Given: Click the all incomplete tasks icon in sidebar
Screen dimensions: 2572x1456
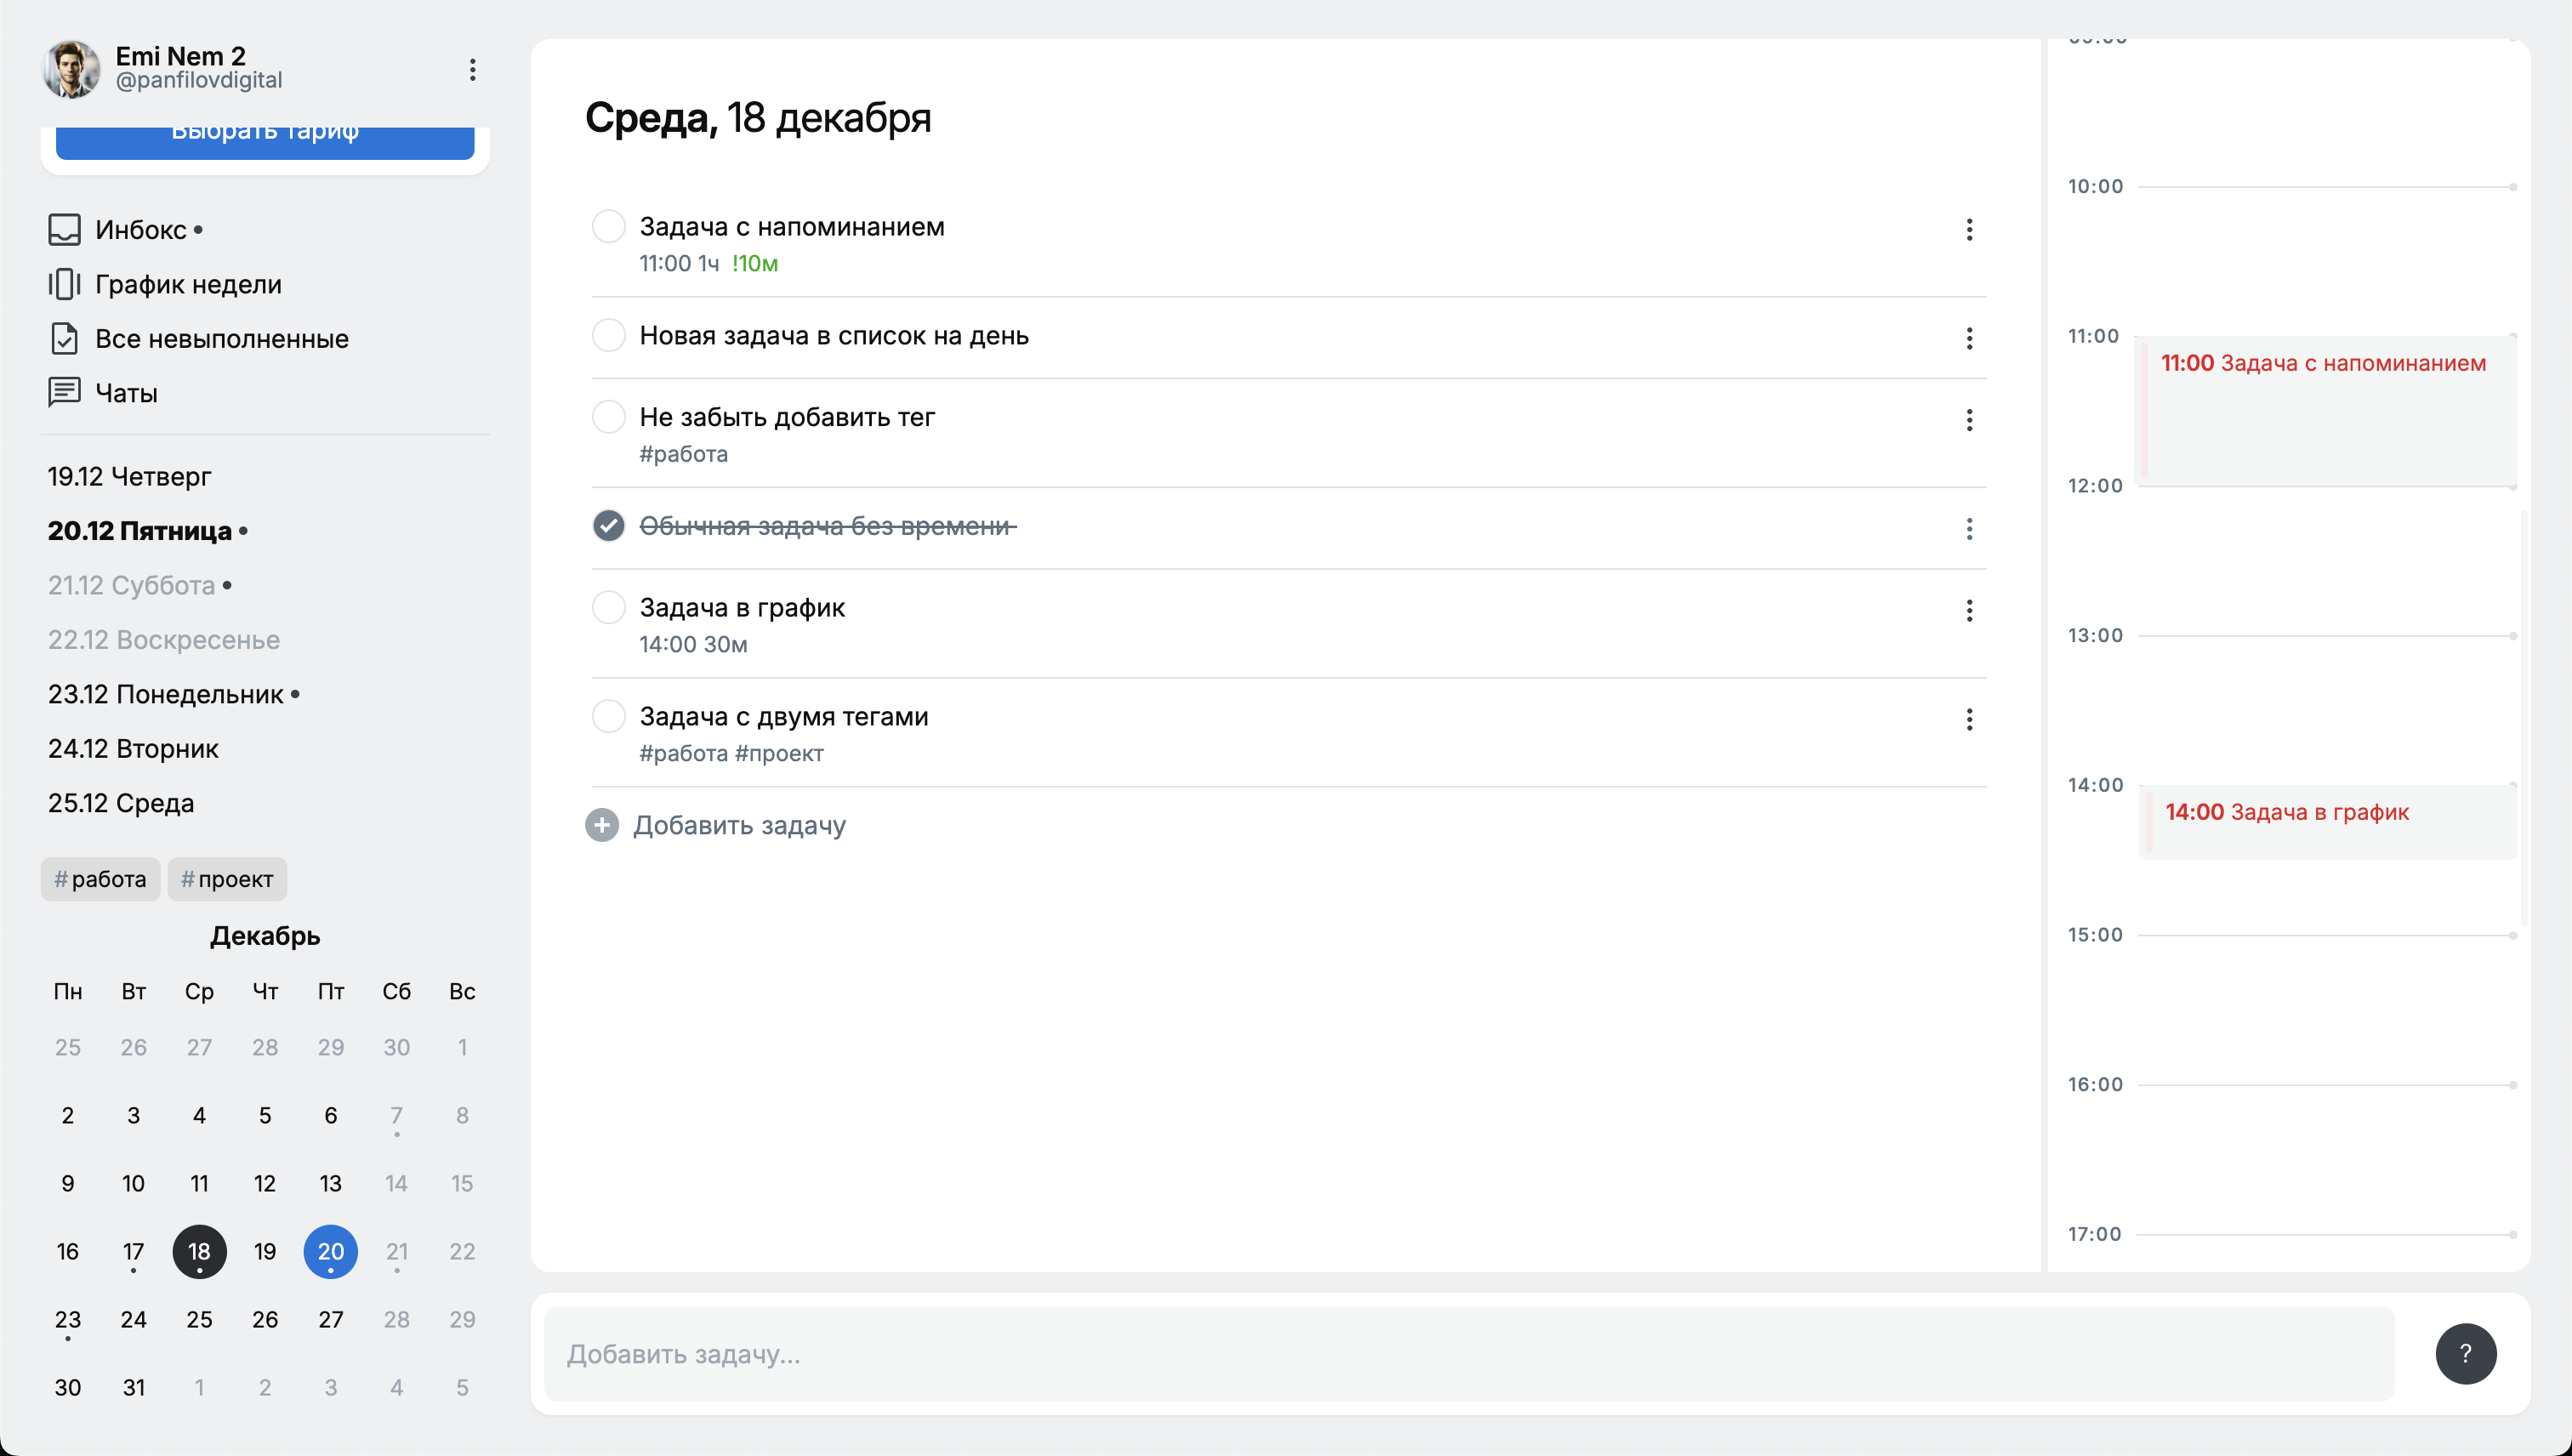Looking at the screenshot, I should [x=64, y=338].
